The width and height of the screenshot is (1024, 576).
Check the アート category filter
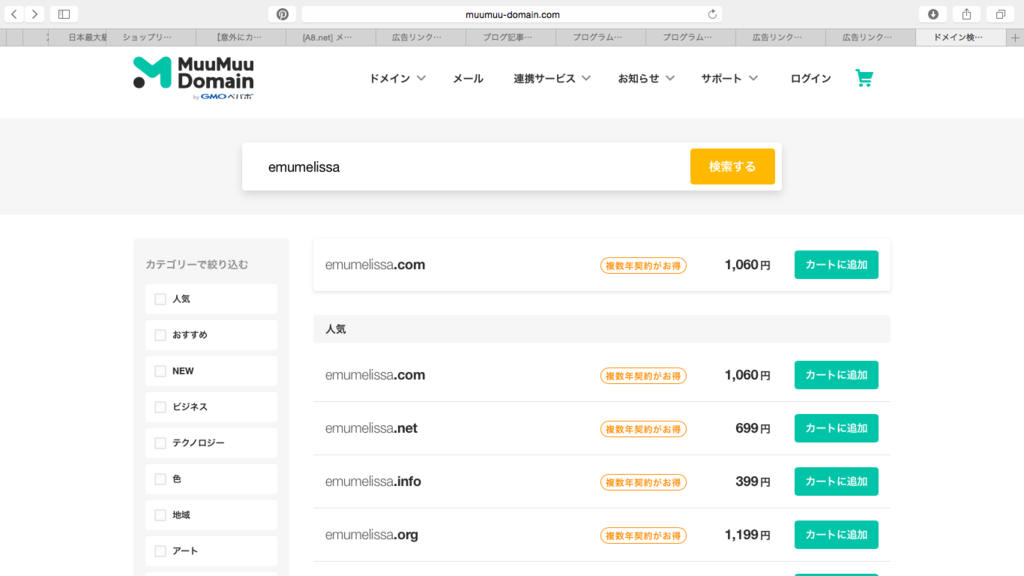pyautogui.click(x=160, y=551)
